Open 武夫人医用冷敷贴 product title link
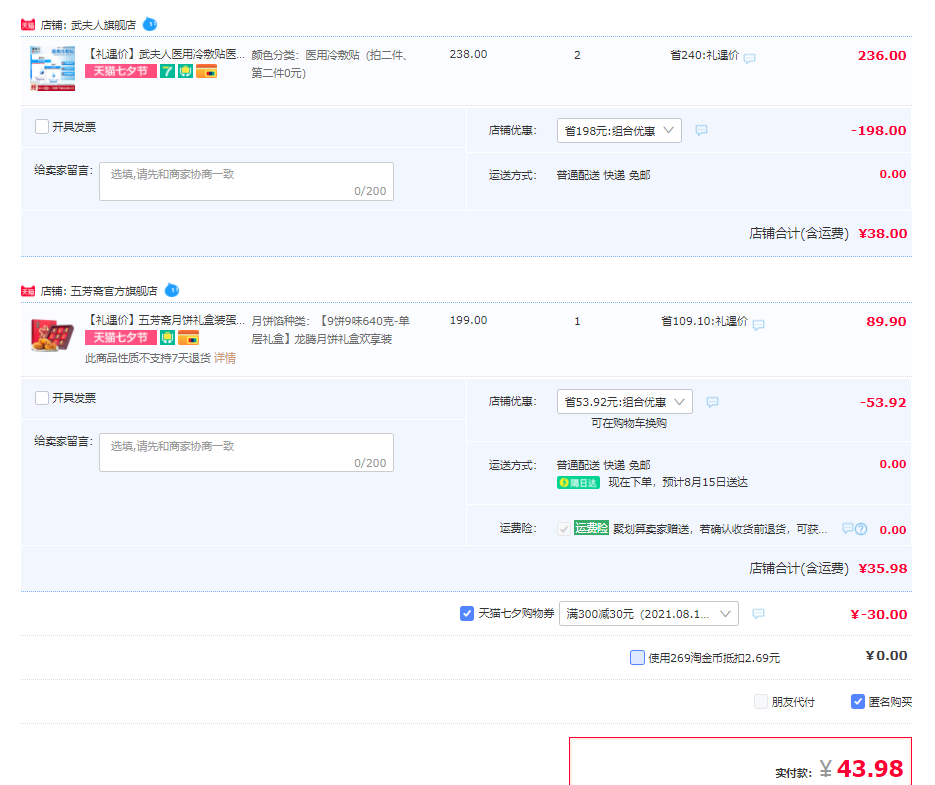This screenshot has width=935, height=785. tap(165, 54)
